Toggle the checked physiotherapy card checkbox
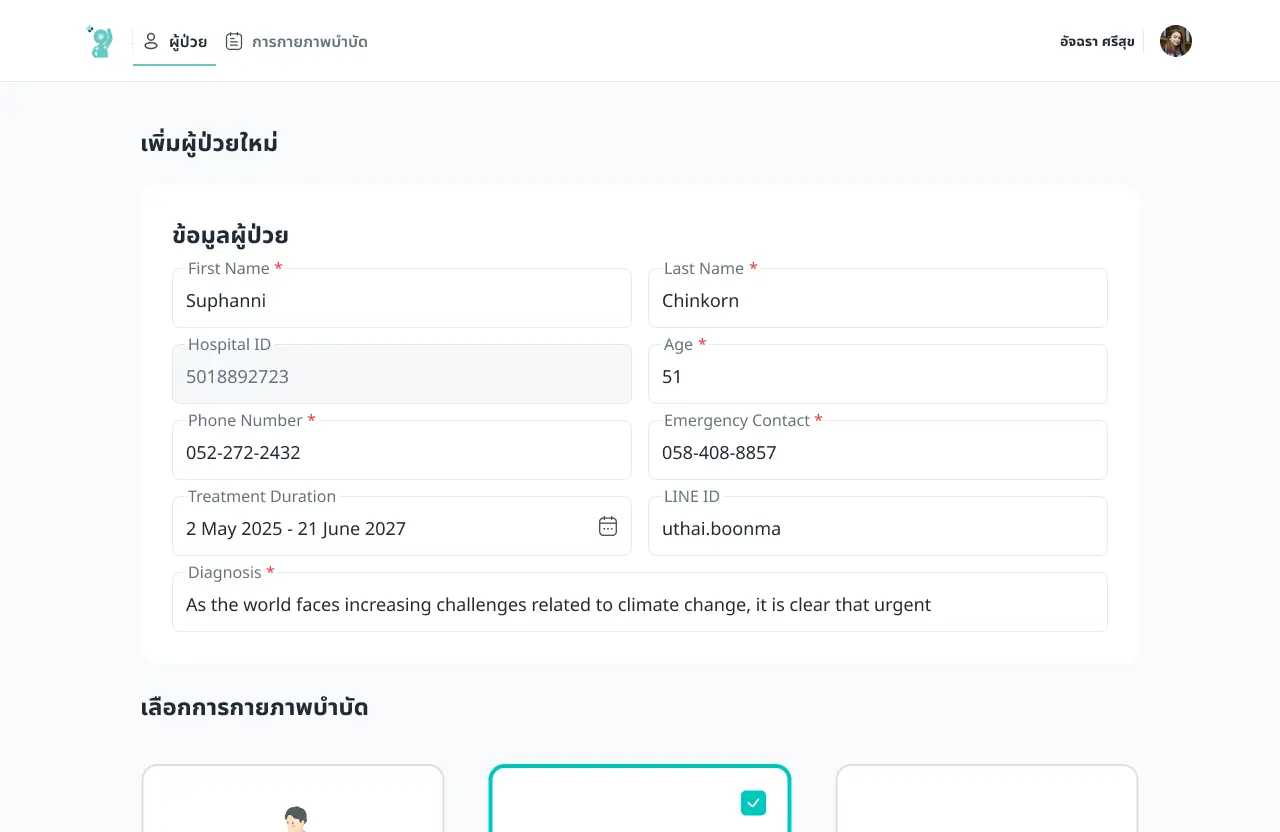The width and height of the screenshot is (1280, 832). 753,802
